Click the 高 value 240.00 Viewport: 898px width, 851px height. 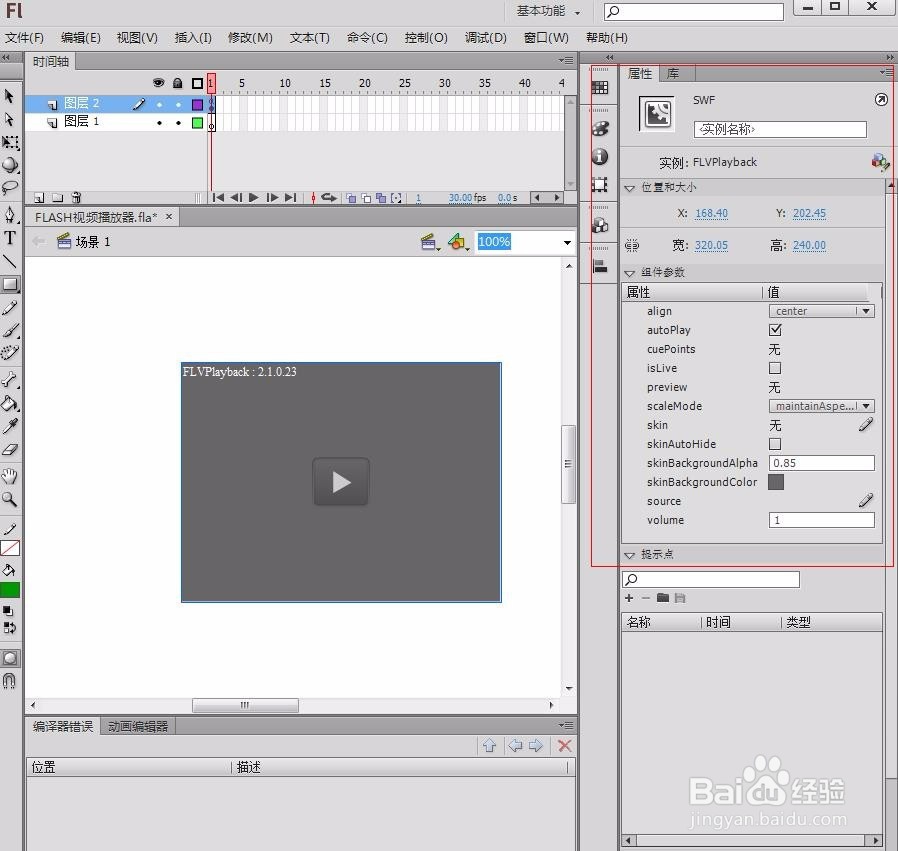tap(809, 246)
